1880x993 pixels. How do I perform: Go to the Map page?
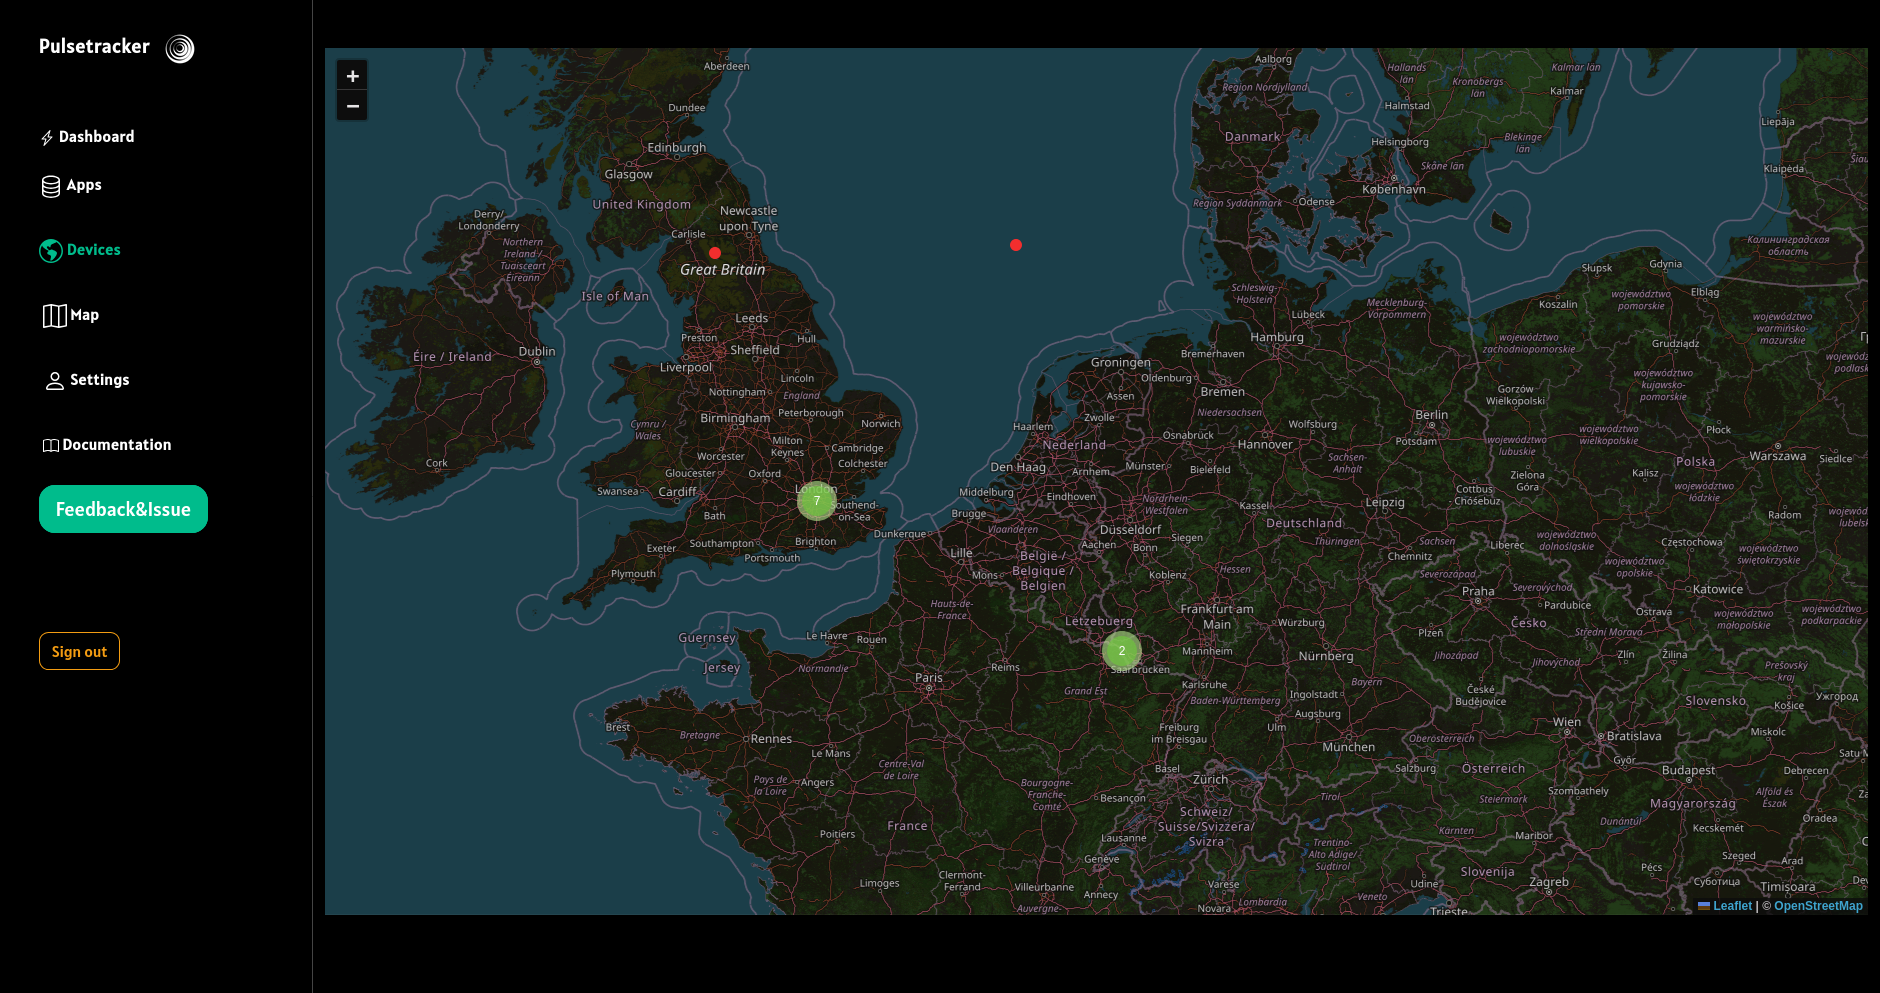pyautogui.click(x=71, y=315)
